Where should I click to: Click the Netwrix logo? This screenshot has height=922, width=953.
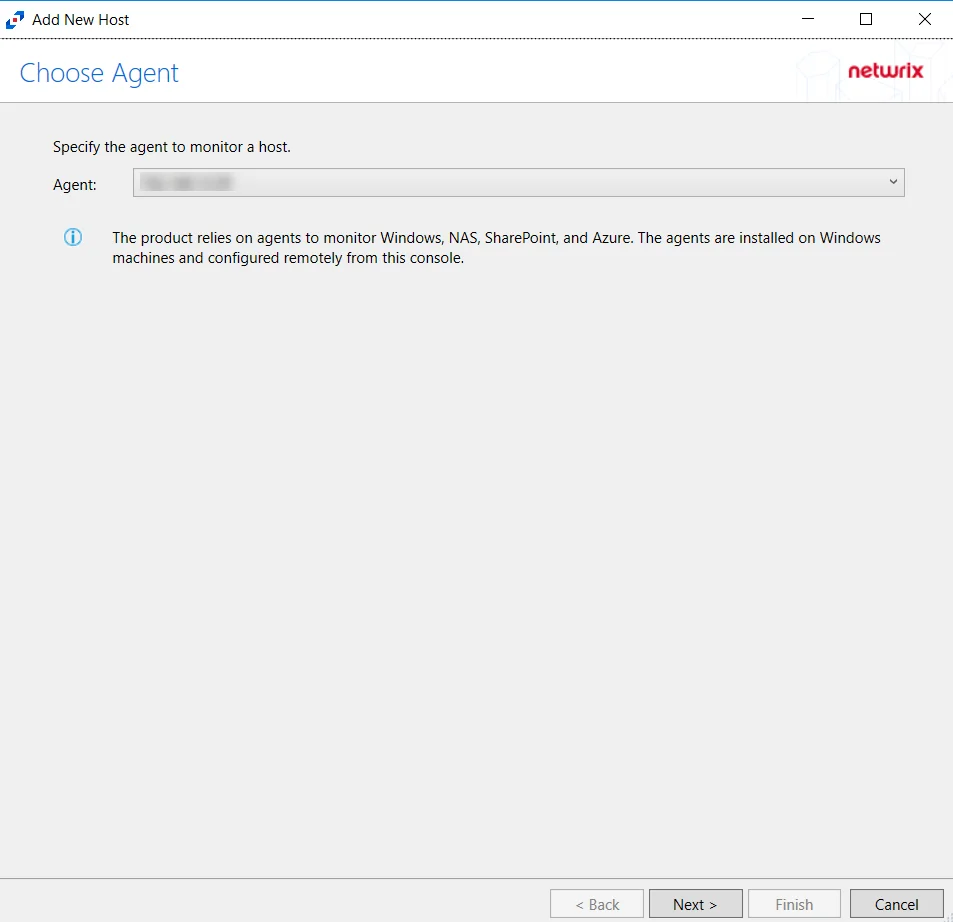click(886, 71)
